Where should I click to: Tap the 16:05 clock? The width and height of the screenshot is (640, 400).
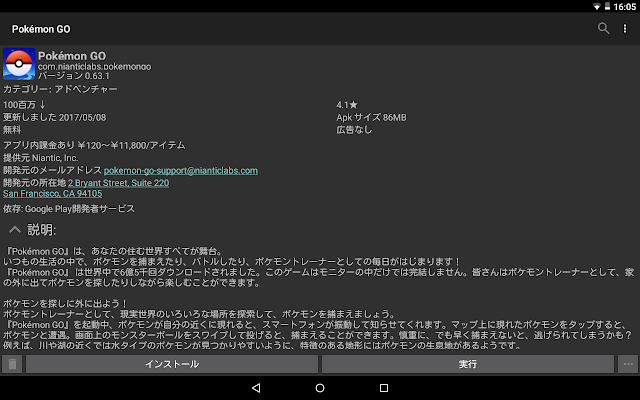(624, 7)
